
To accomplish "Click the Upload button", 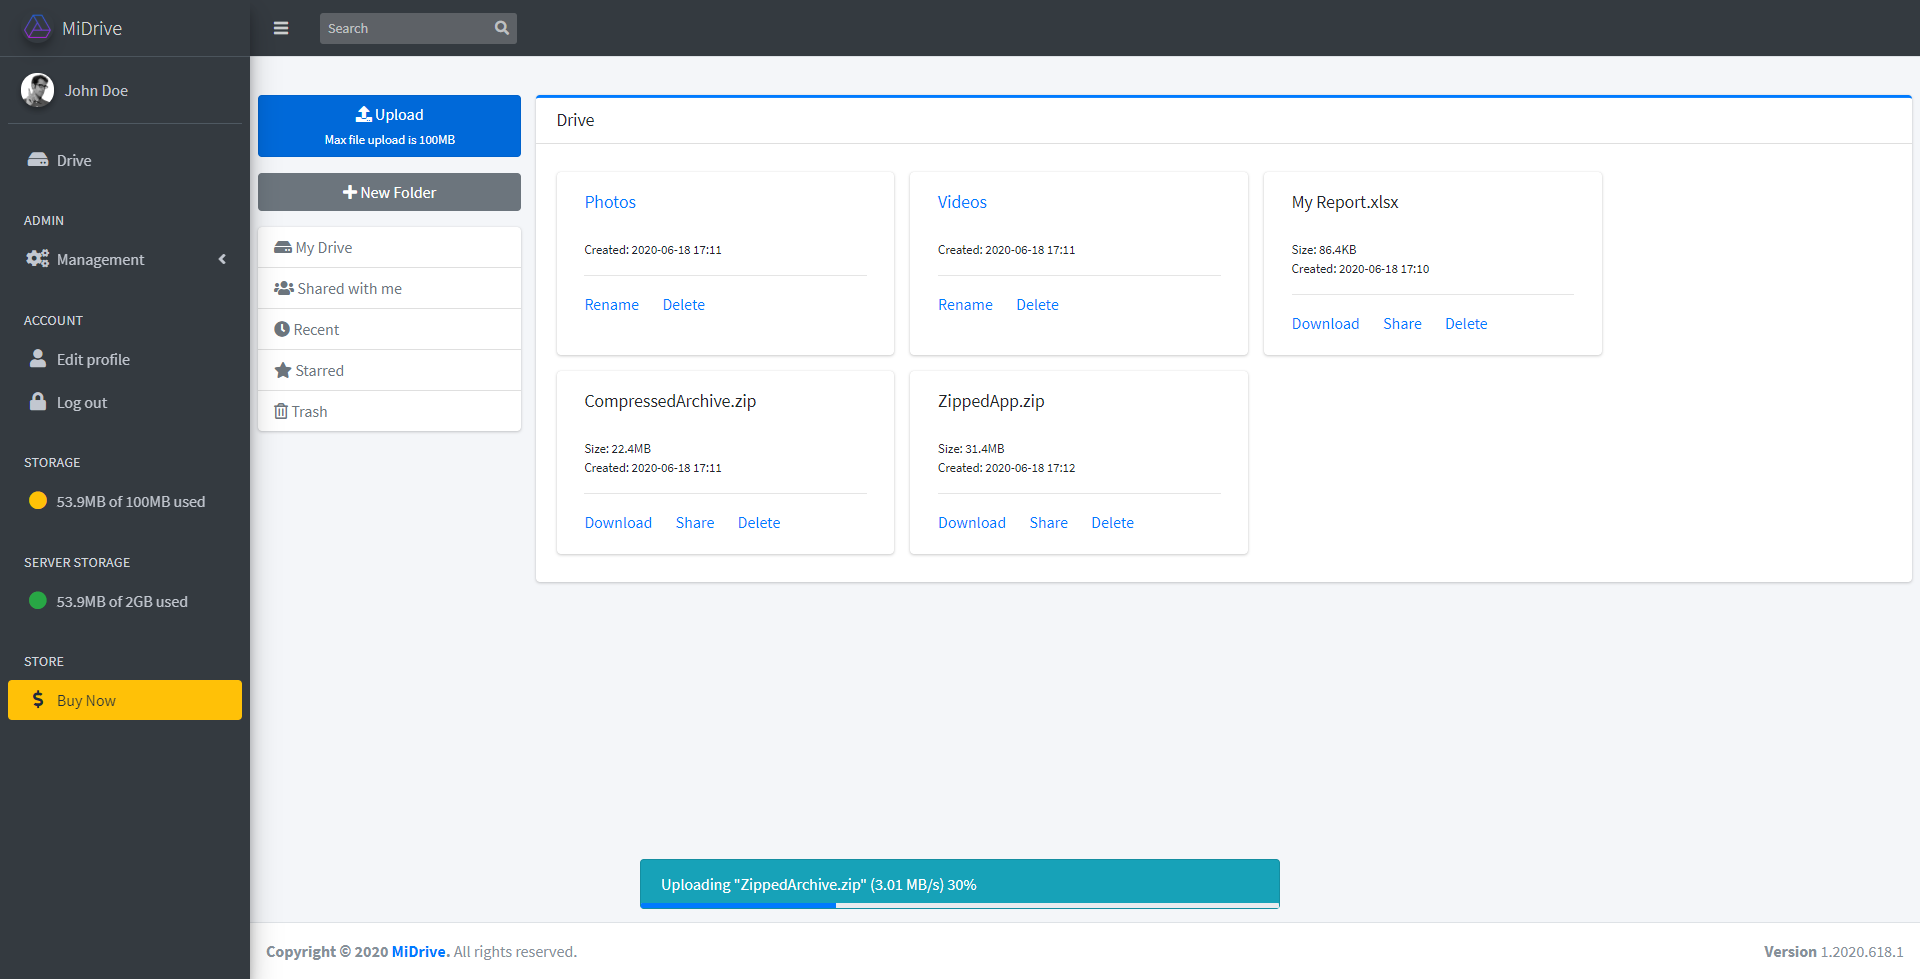I will [x=389, y=126].
